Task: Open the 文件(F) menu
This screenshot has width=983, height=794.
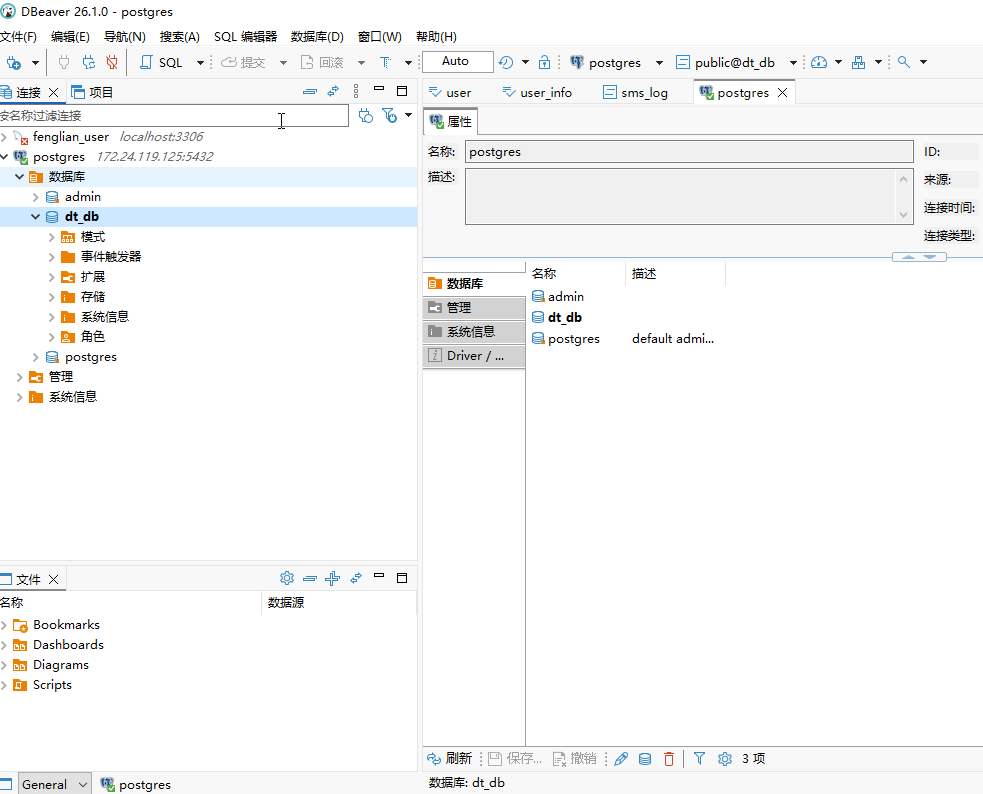Action: (x=19, y=36)
